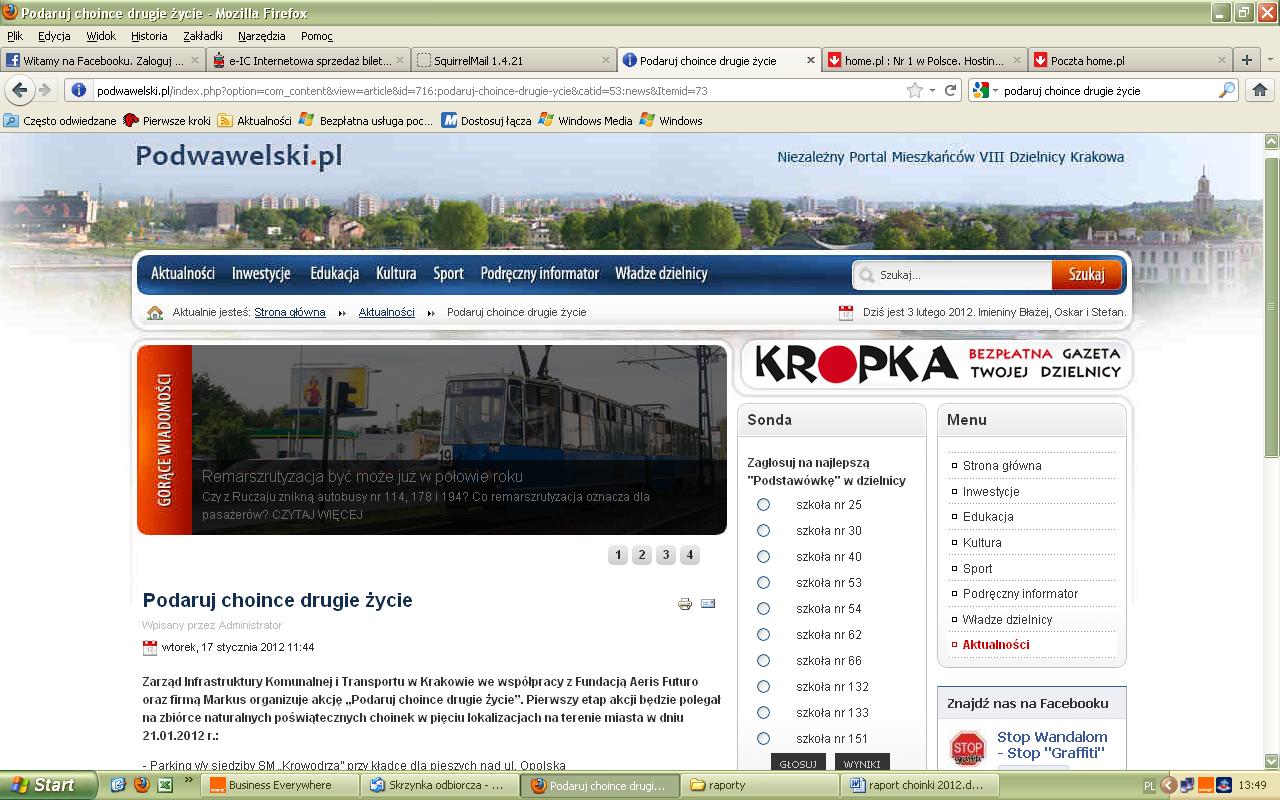
Task: Click the site identity info icon
Action: (x=81, y=90)
